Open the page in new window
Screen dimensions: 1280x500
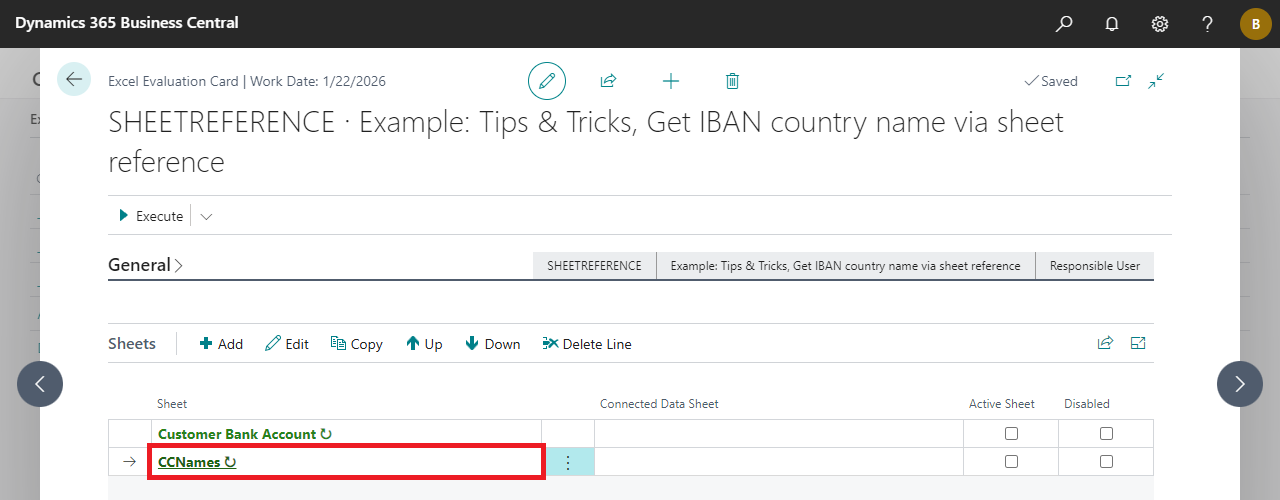point(1123,81)
